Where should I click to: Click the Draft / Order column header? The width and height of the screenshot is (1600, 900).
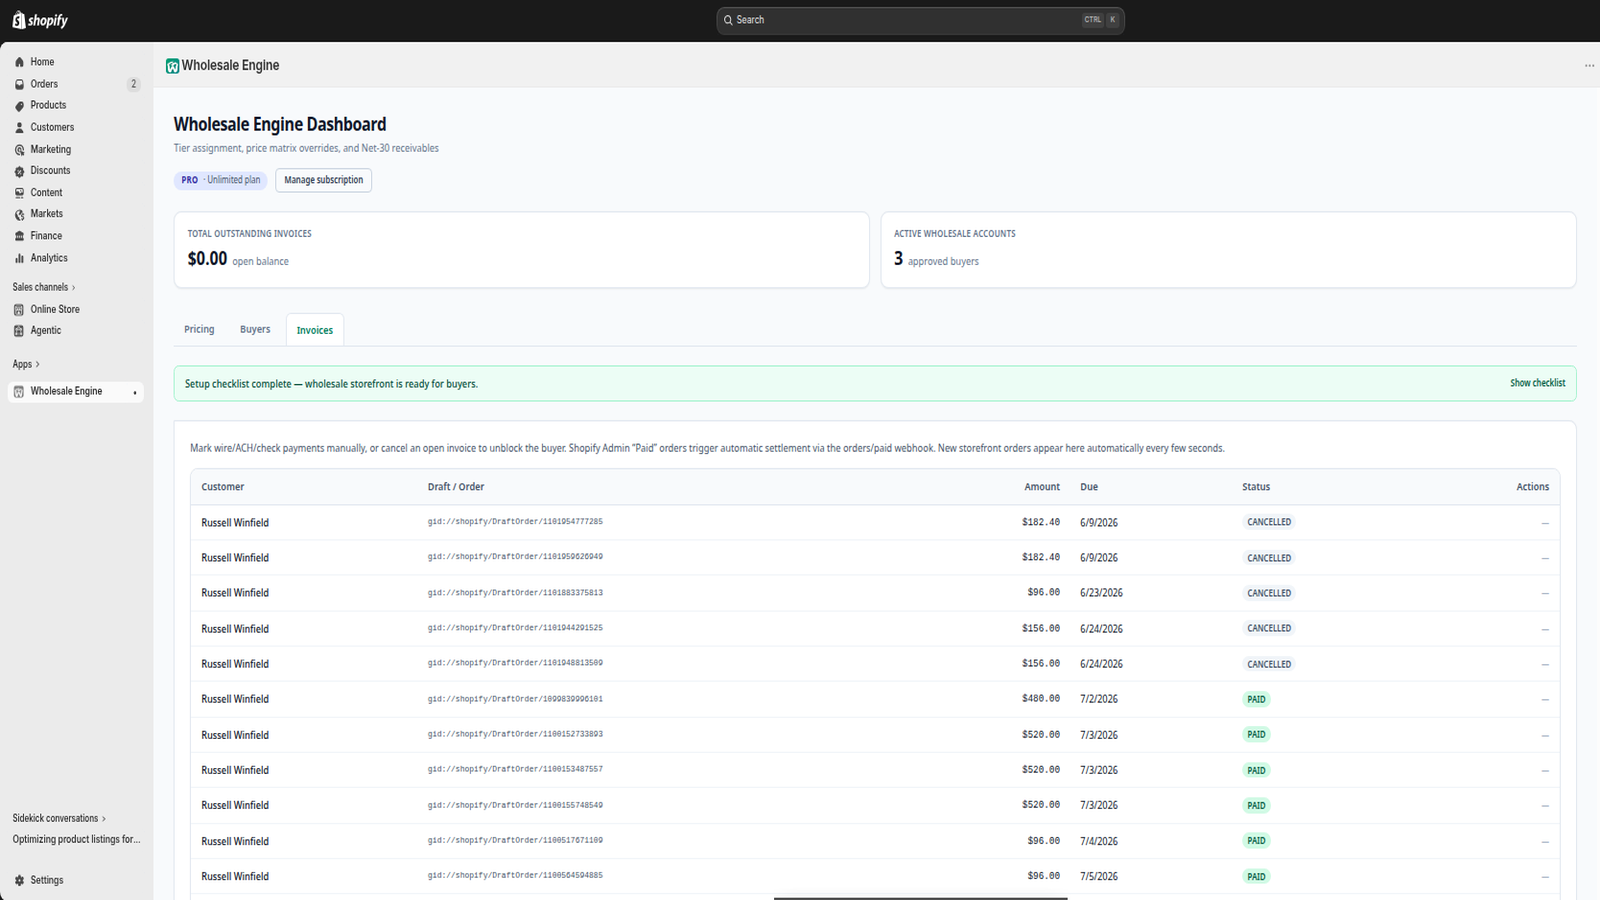(456, 487)
